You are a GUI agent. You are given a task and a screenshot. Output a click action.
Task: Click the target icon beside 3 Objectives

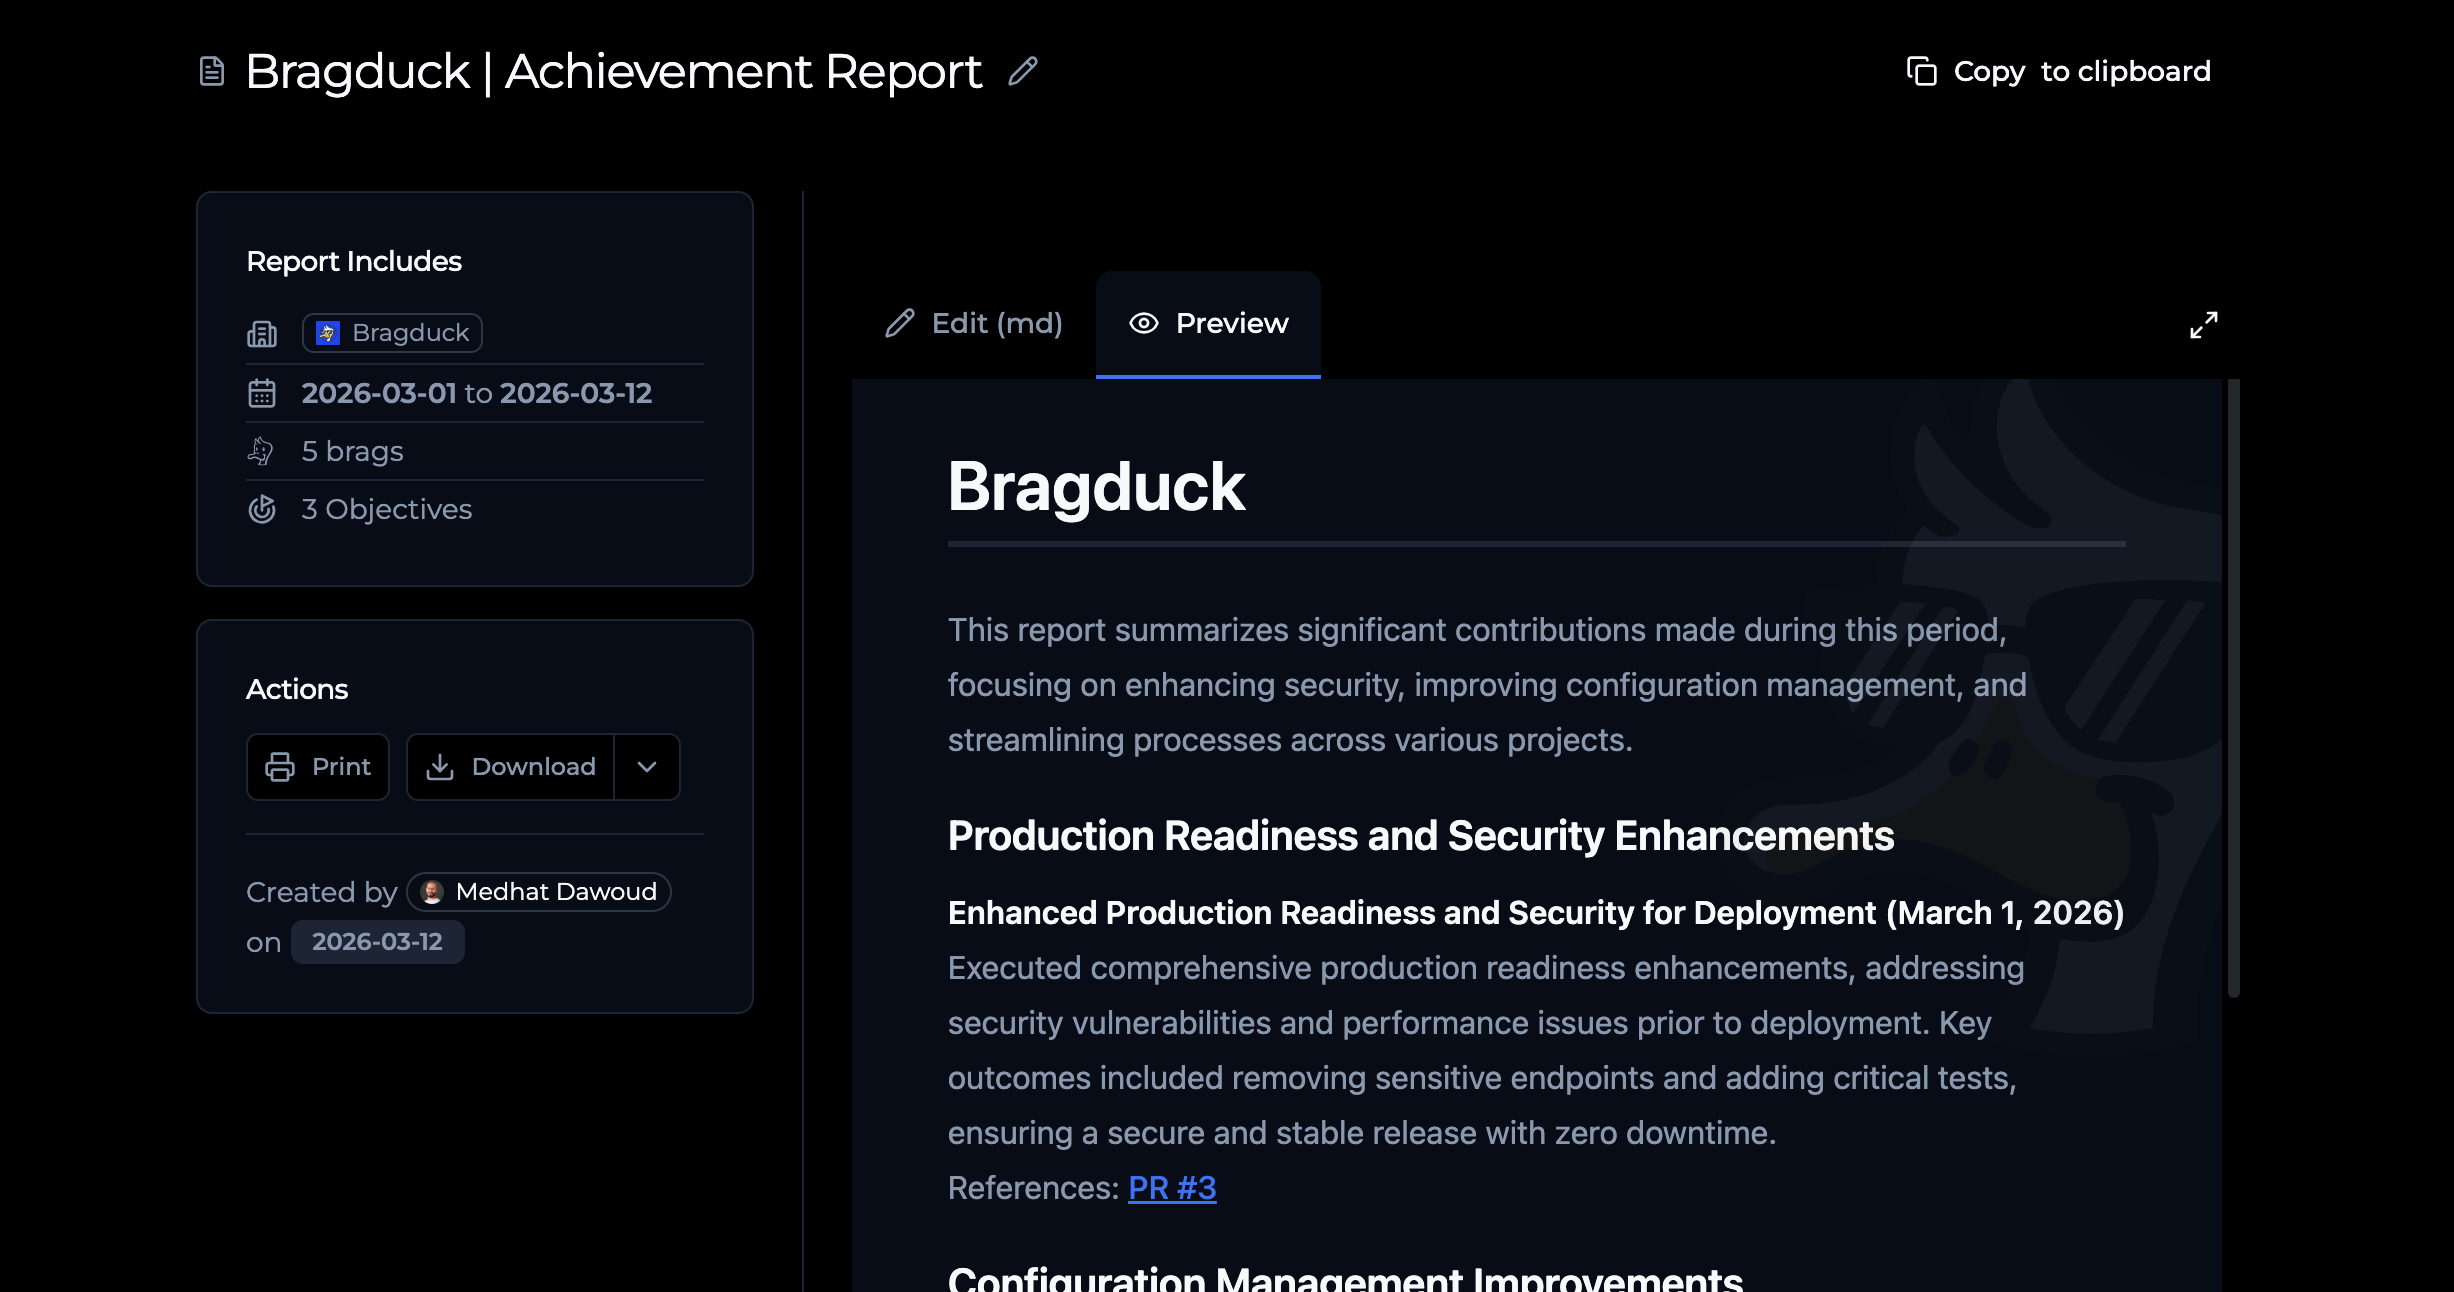click(262, 509)
